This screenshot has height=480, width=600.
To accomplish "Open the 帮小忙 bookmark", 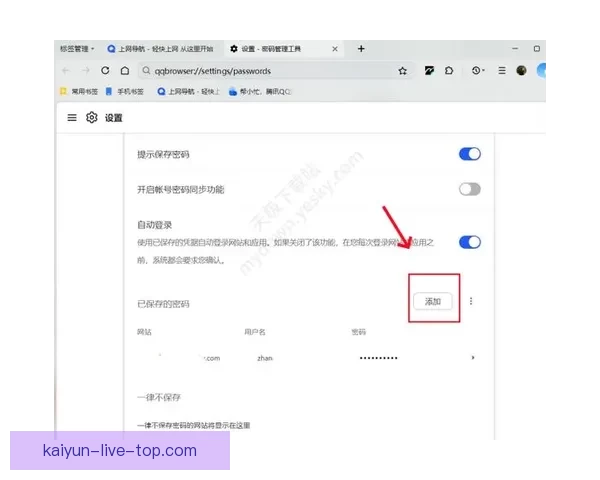I will click(x=260, y=91).
